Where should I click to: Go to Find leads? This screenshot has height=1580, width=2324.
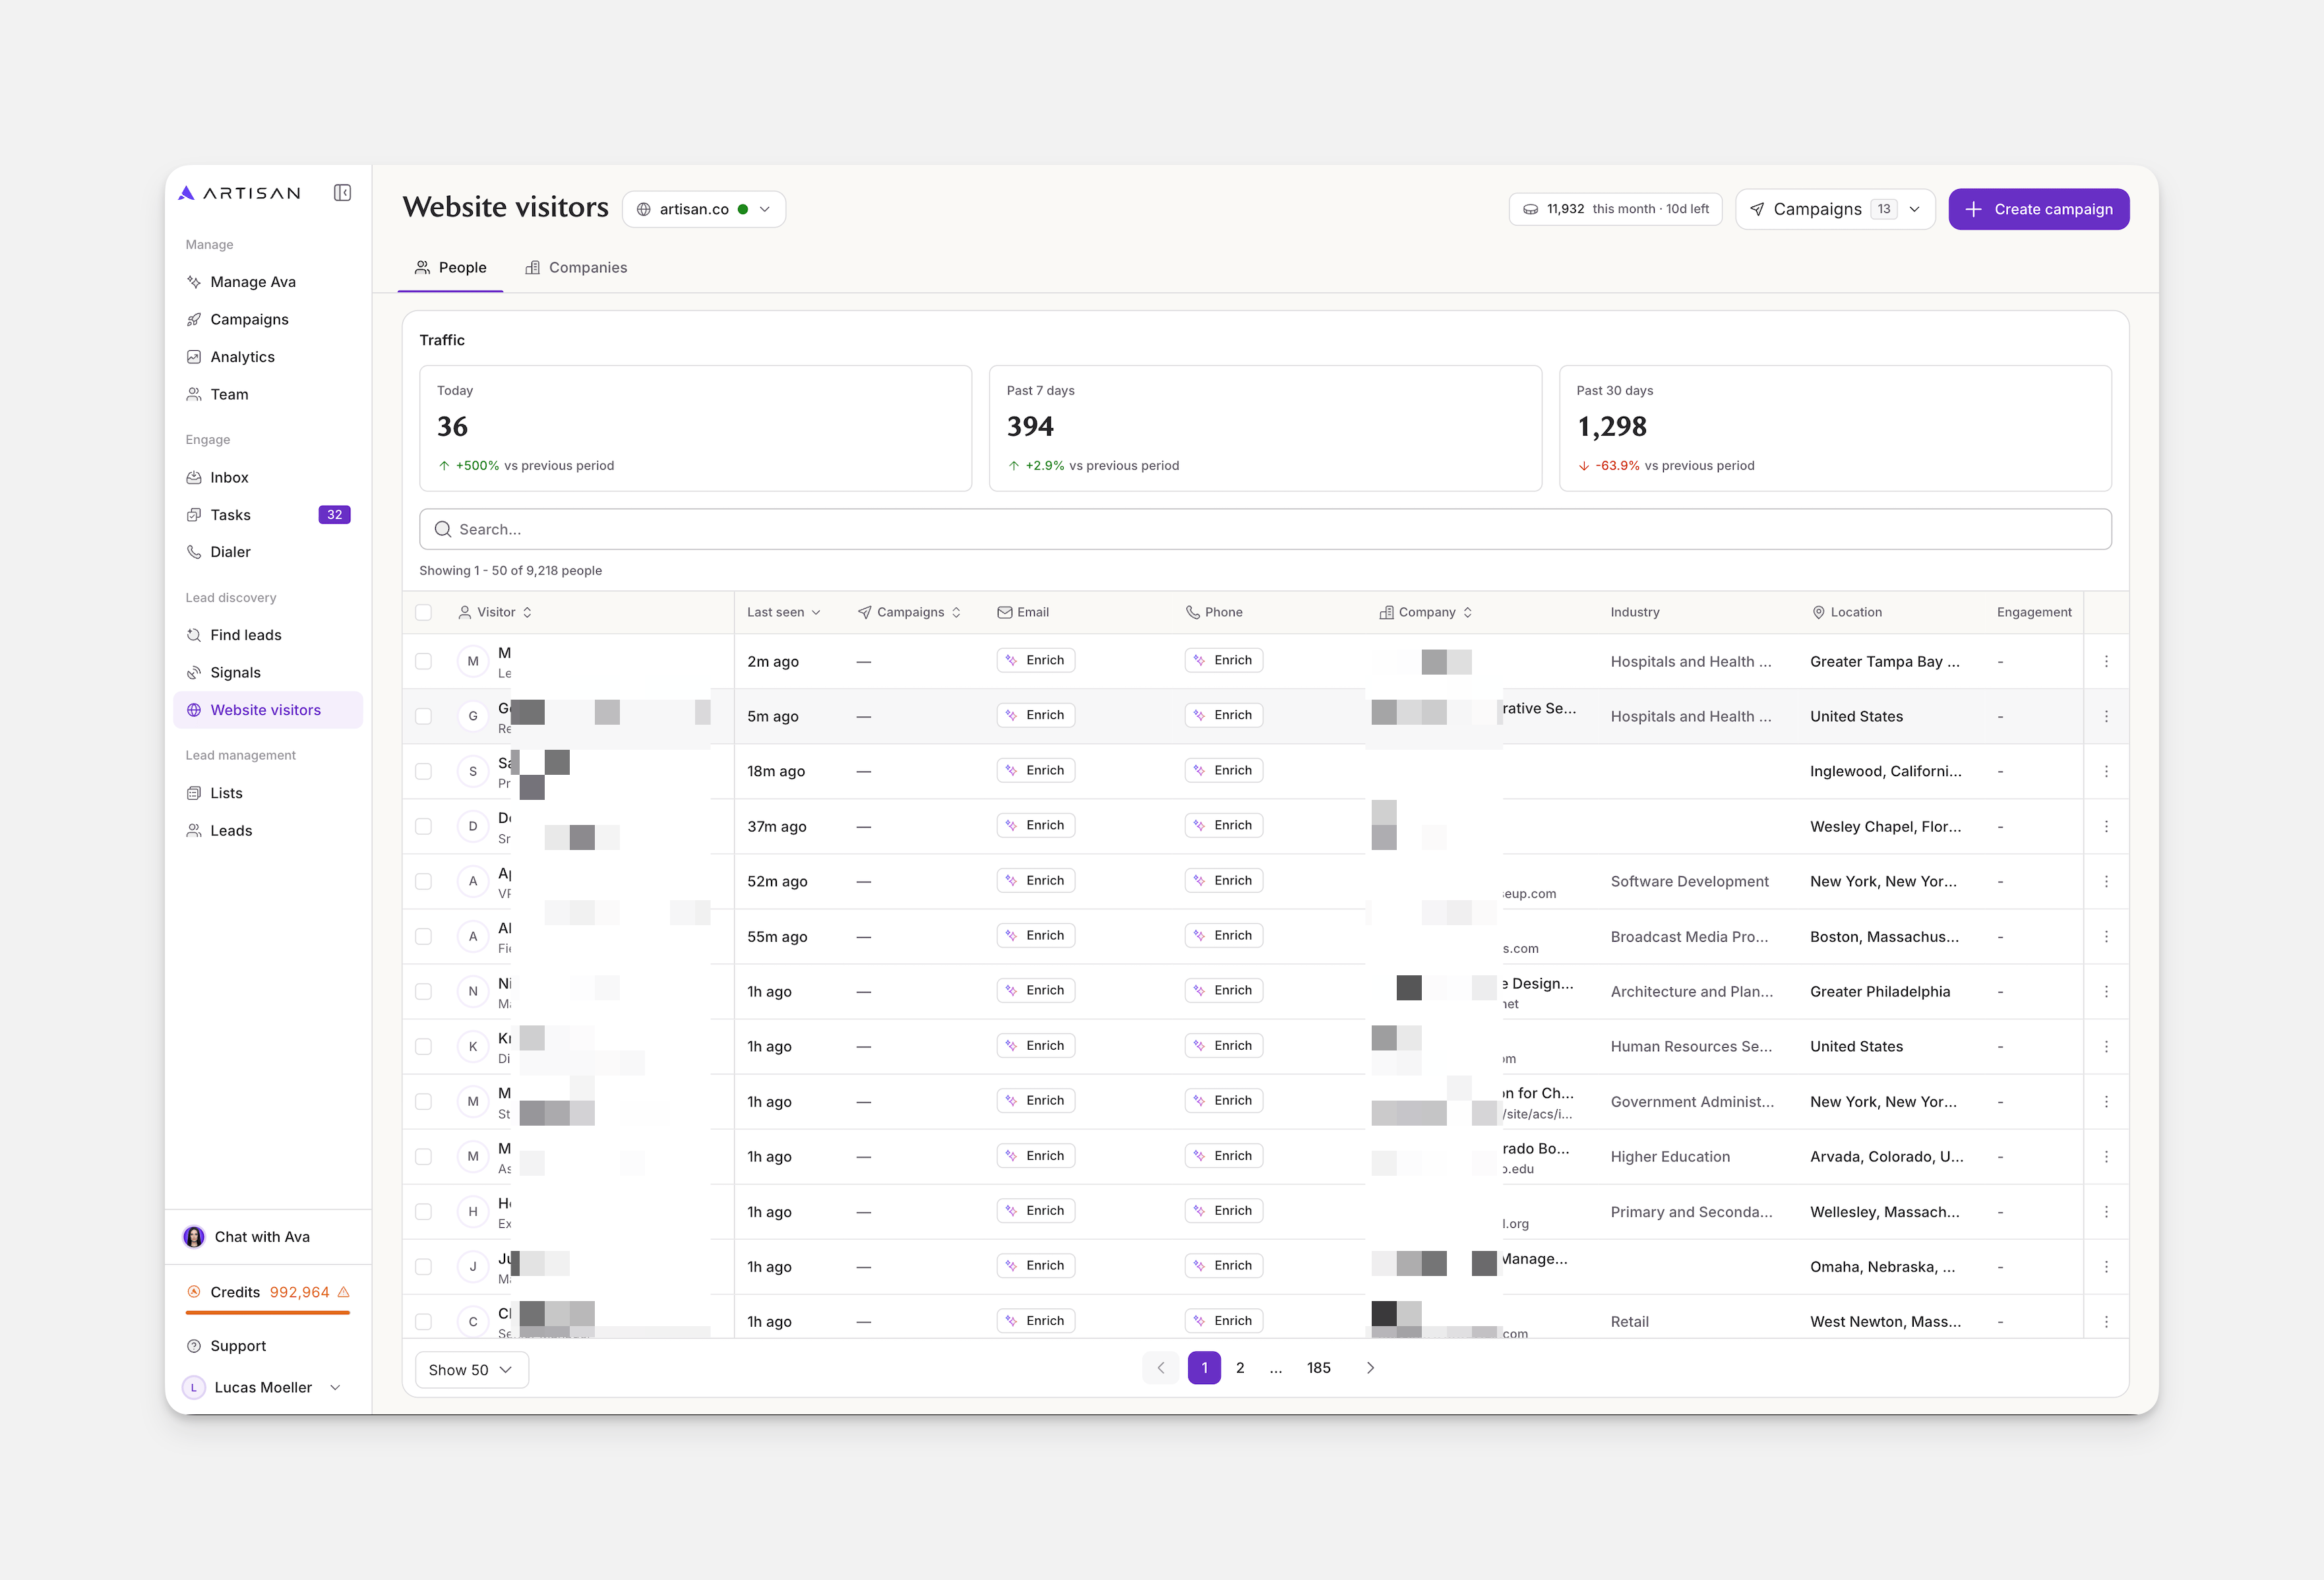click(268, 635)
